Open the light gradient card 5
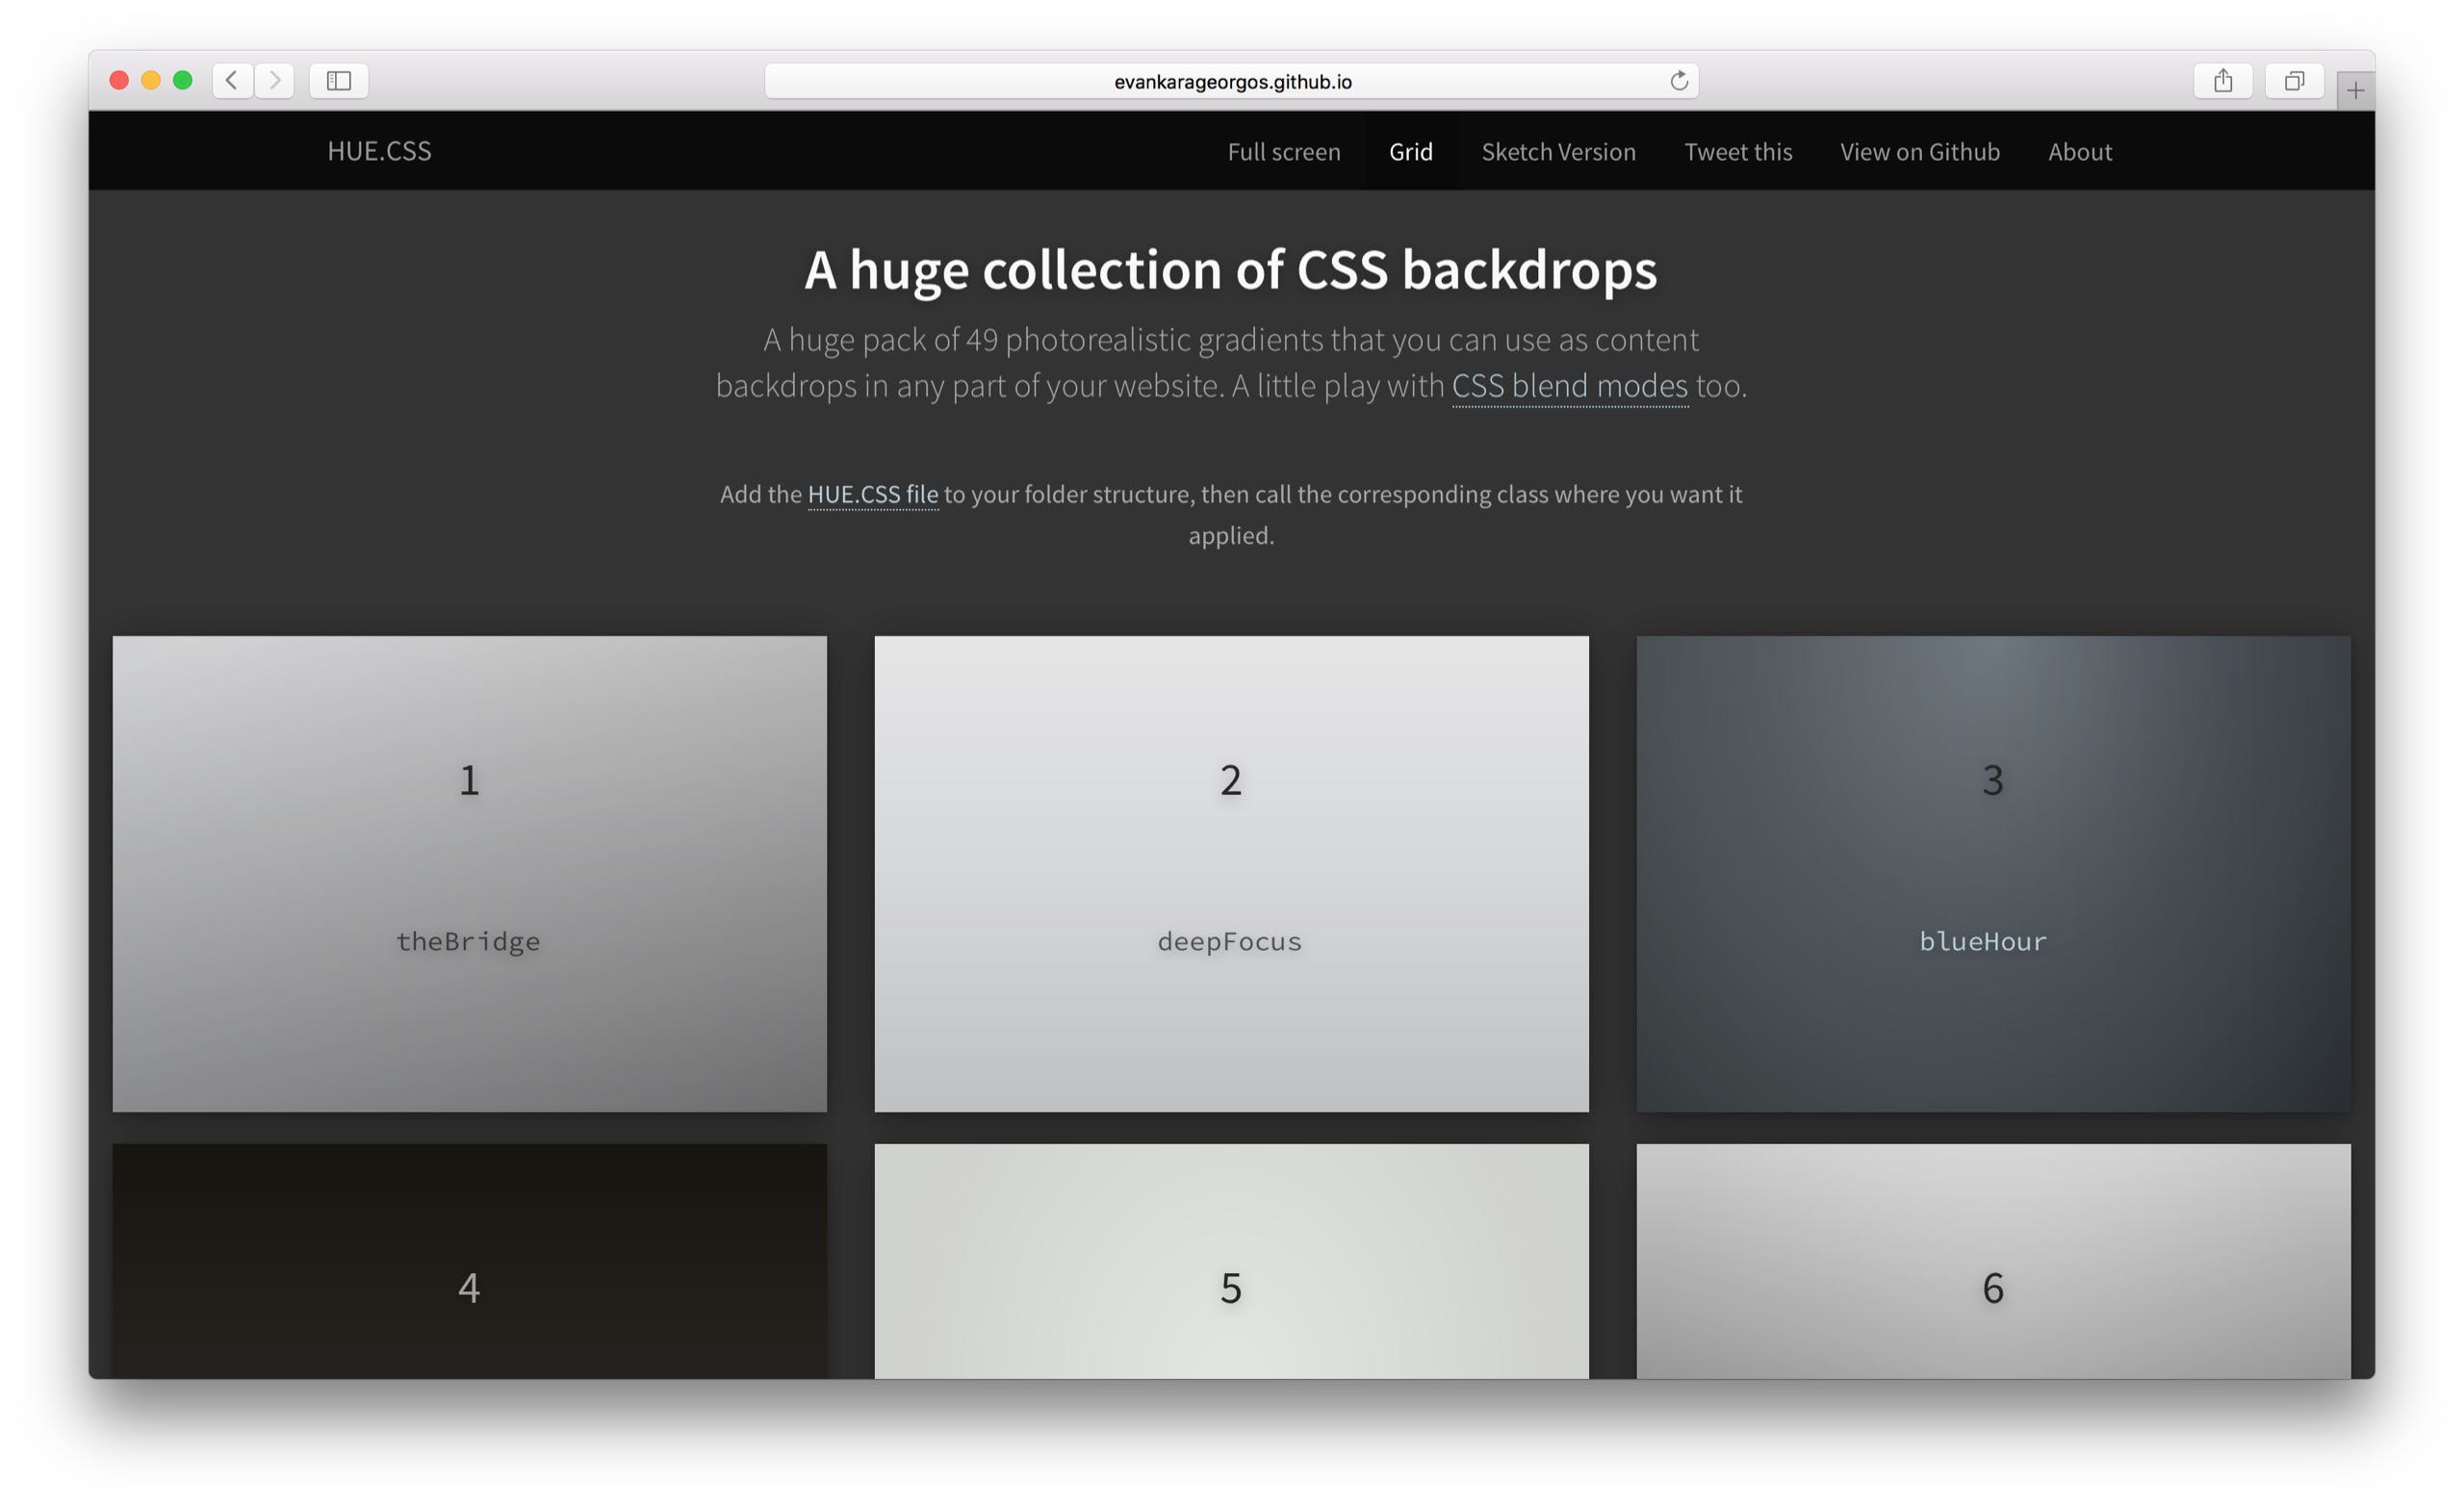 point(1231,1261)
